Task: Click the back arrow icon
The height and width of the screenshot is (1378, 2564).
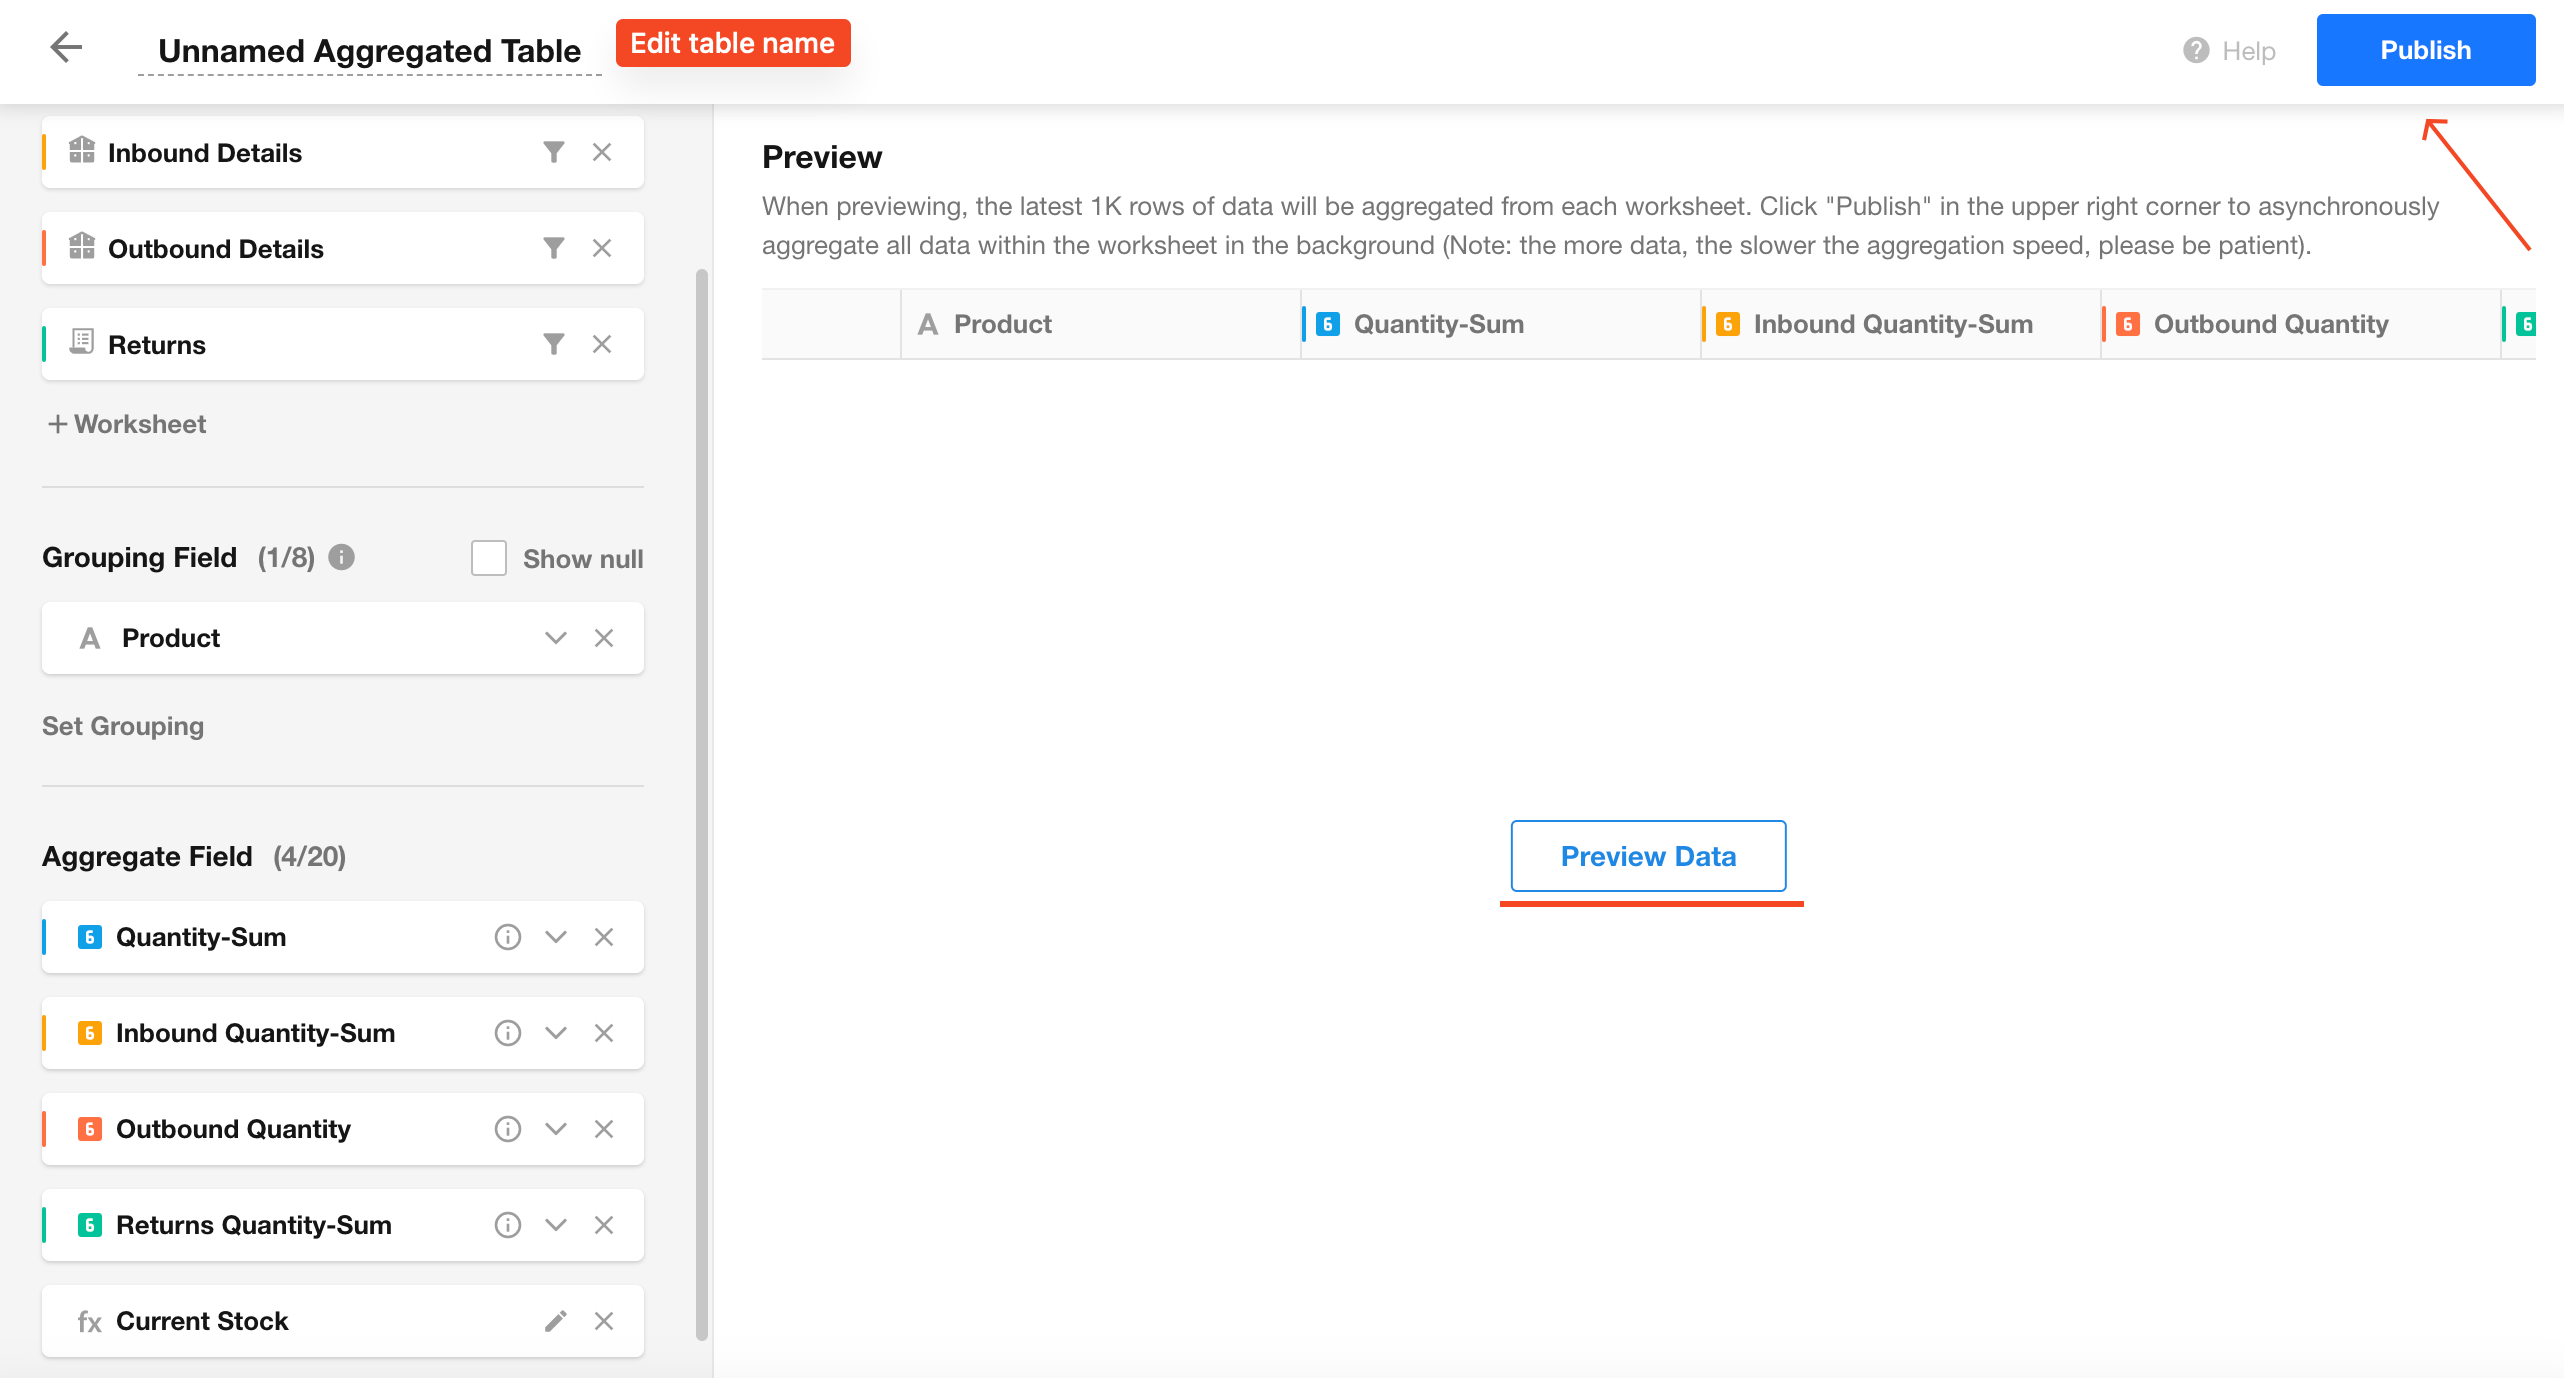Action: pos(66,47)
